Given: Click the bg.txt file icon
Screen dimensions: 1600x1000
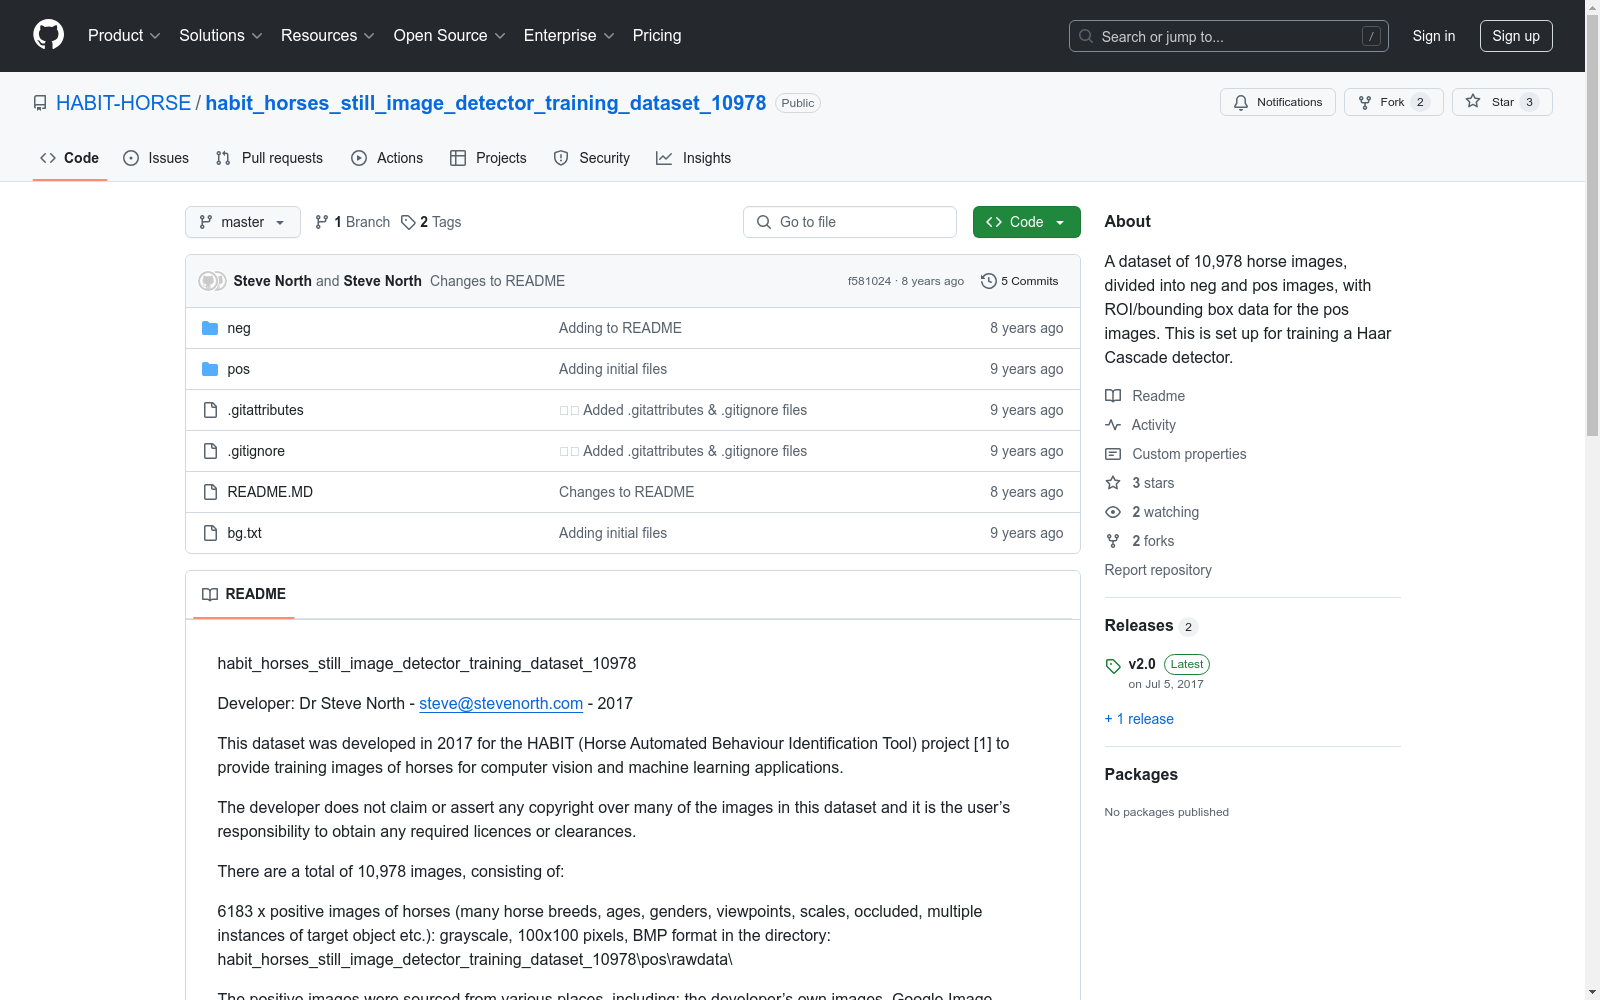Looking at the screenshot, I should pos(210,533).
